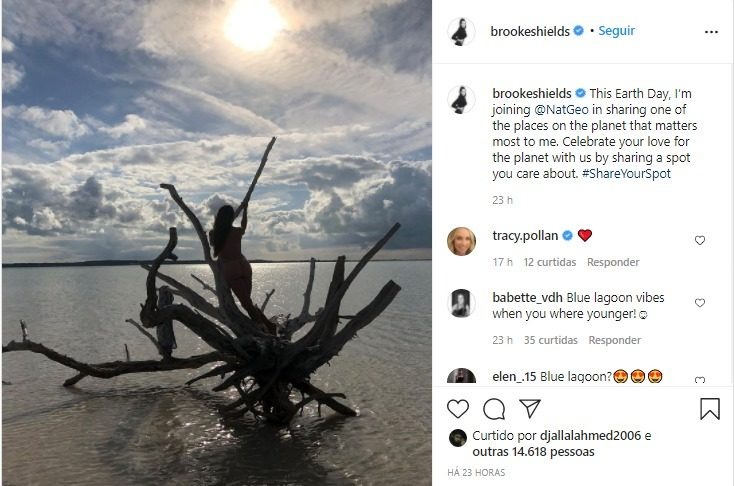Reply to babette_vdh's comment
This screenshot has width=734, height=486.
coord(614,340)
